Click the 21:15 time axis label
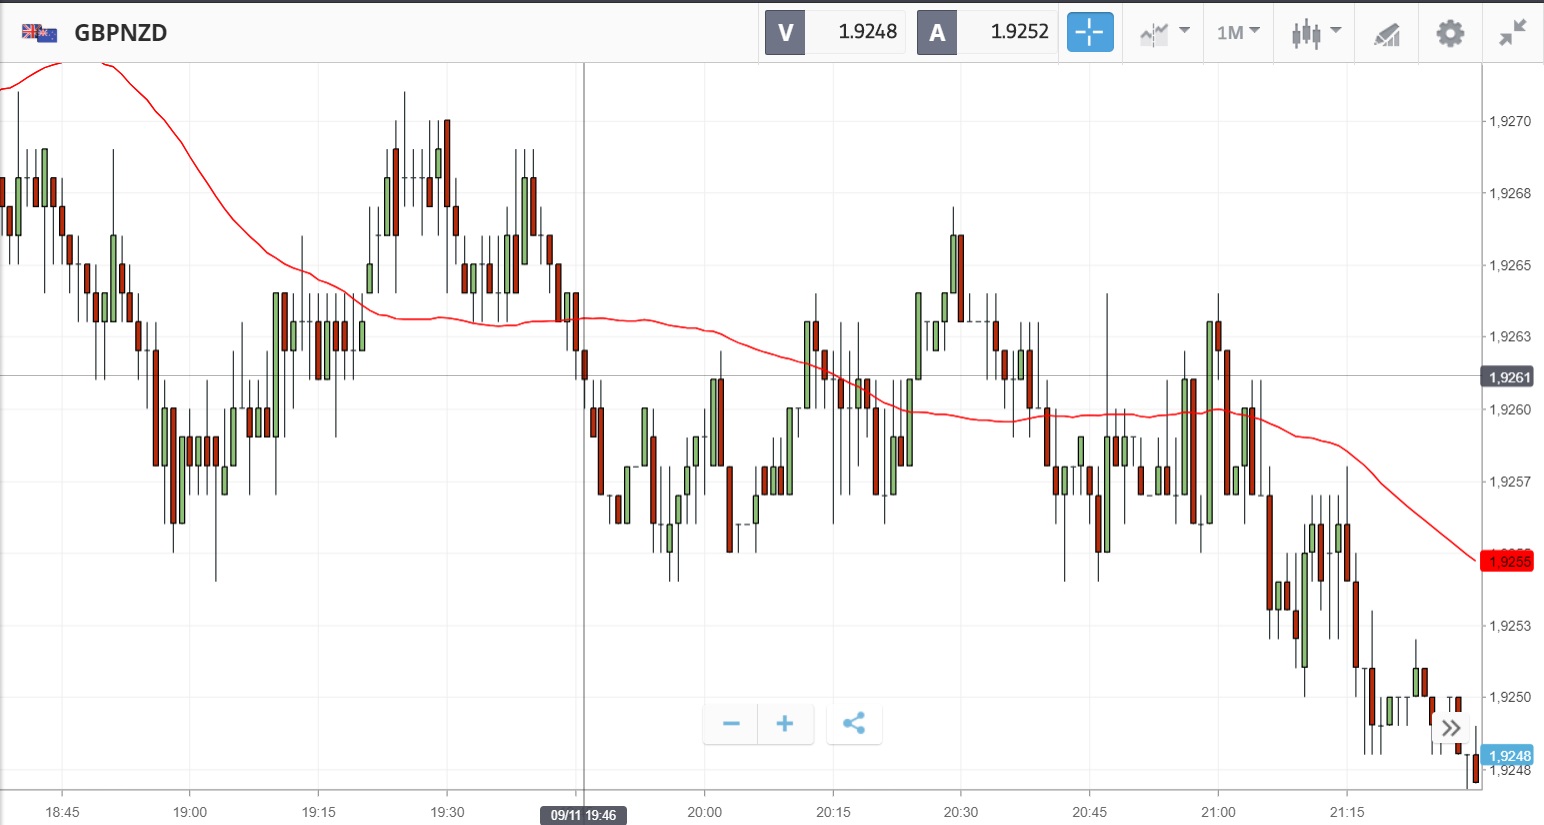The width and height of the screenshot is (1544, 825). [1347, 812]
